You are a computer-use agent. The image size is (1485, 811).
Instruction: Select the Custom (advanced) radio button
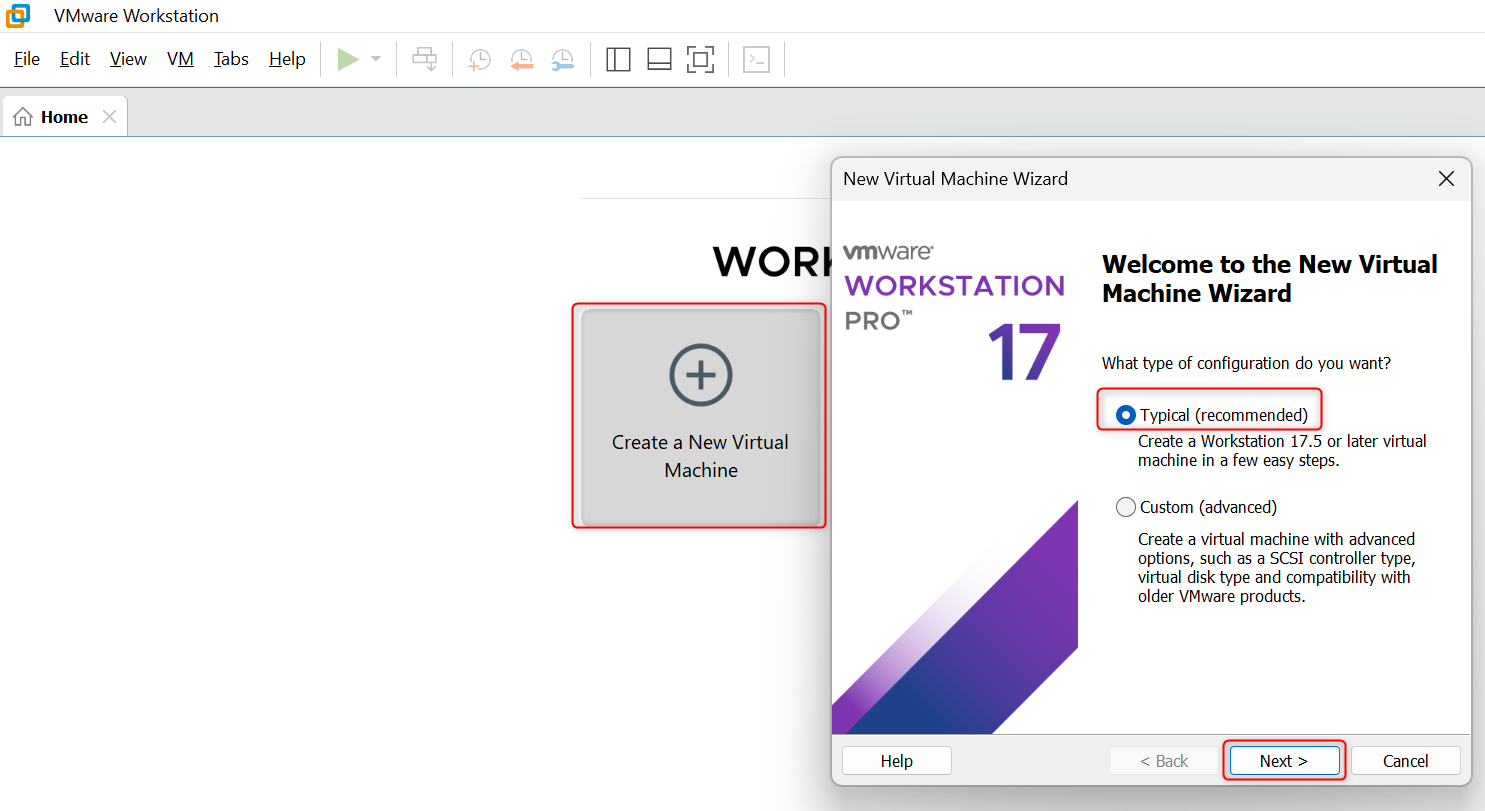coord(1126,507)
